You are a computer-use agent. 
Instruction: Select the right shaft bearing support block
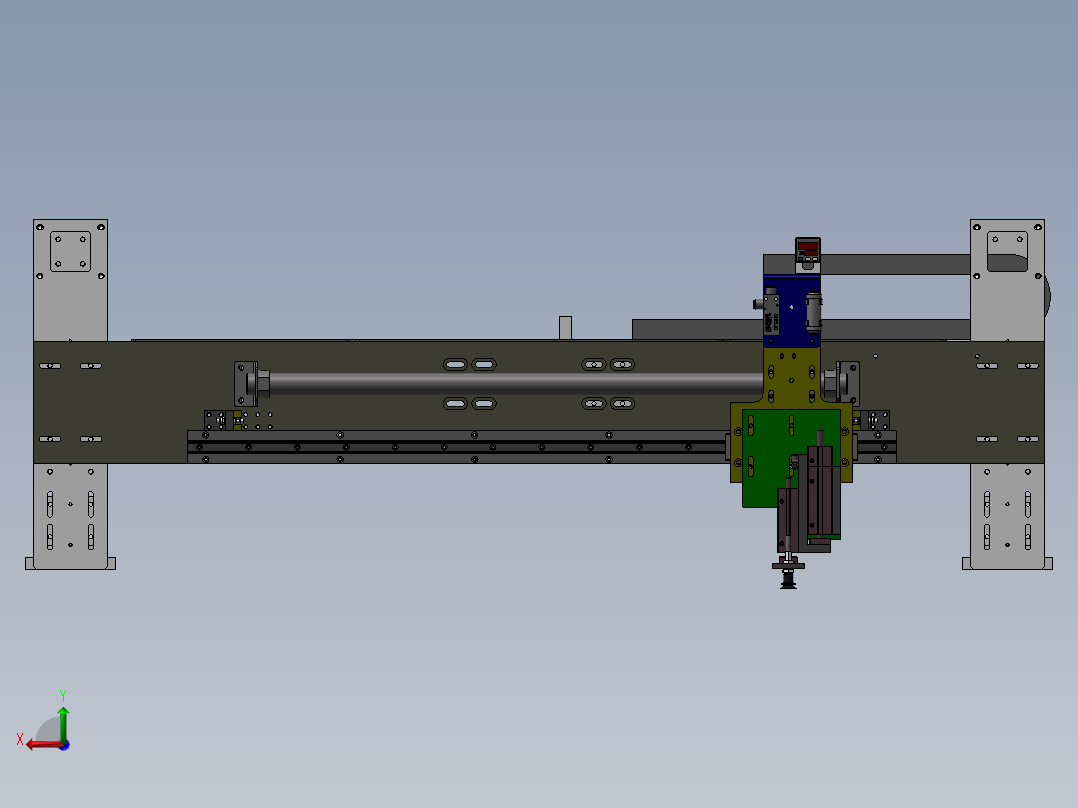point(847,384)
